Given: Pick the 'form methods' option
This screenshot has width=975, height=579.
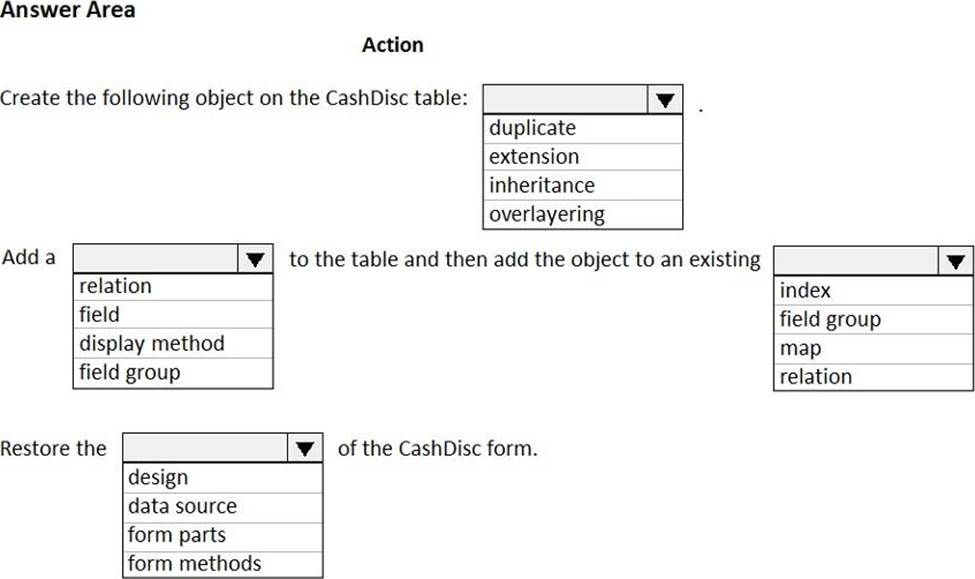Looking at the screenshot, I should coord(223,564).
